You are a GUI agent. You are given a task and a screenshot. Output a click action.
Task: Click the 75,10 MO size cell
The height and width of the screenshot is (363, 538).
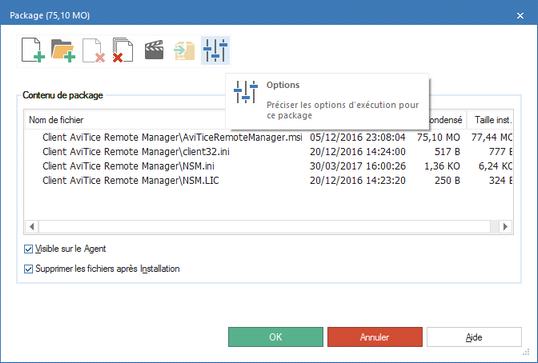pos(438,137)
